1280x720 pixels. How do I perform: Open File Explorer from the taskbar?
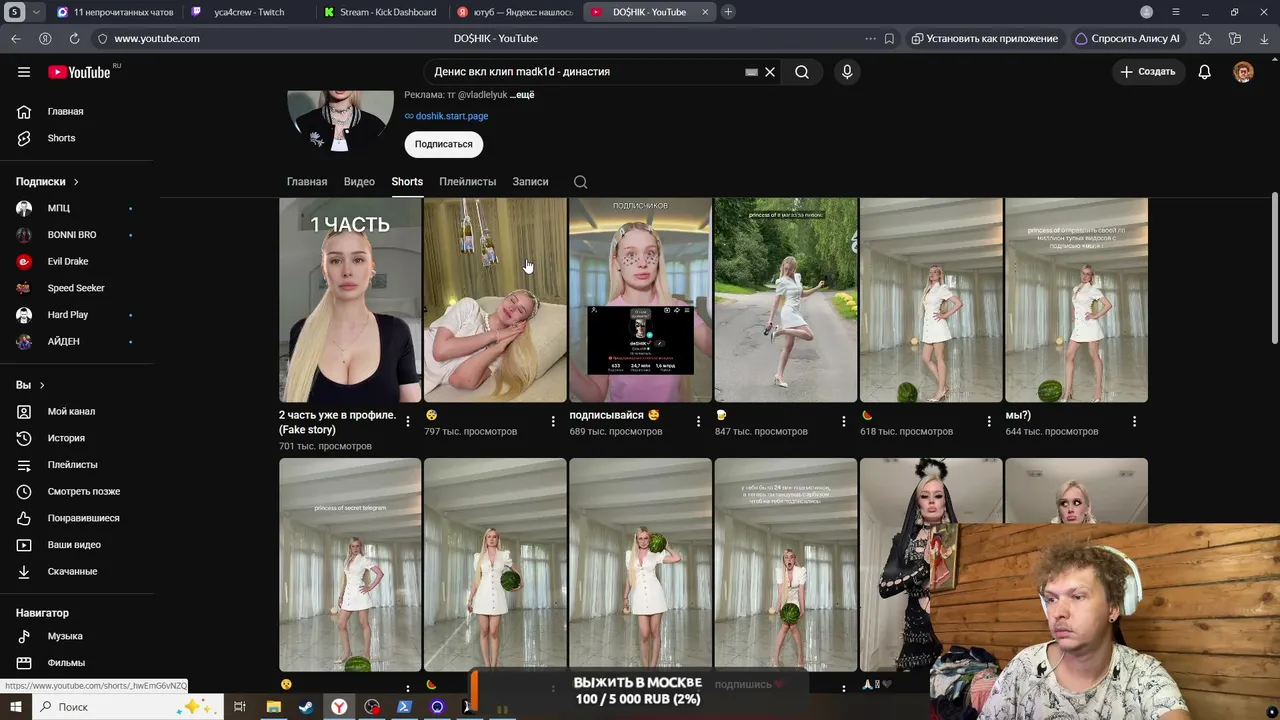point(273,707)
